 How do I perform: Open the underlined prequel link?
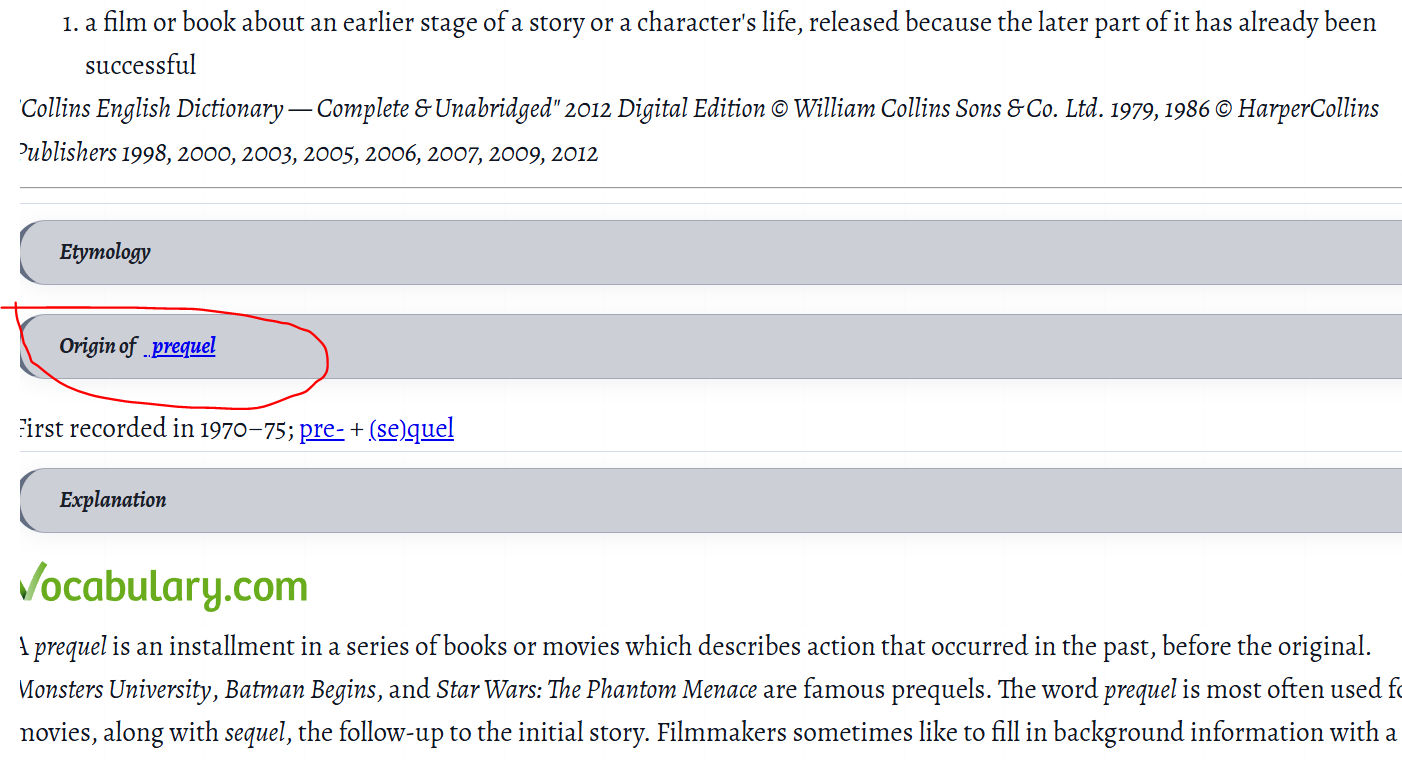(183, 346)
